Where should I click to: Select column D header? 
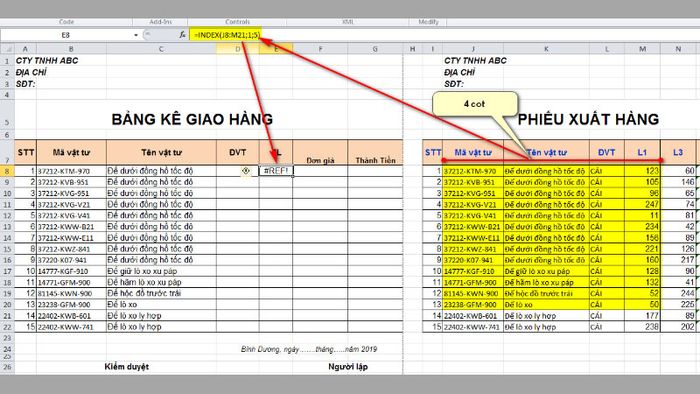(238, 49)
